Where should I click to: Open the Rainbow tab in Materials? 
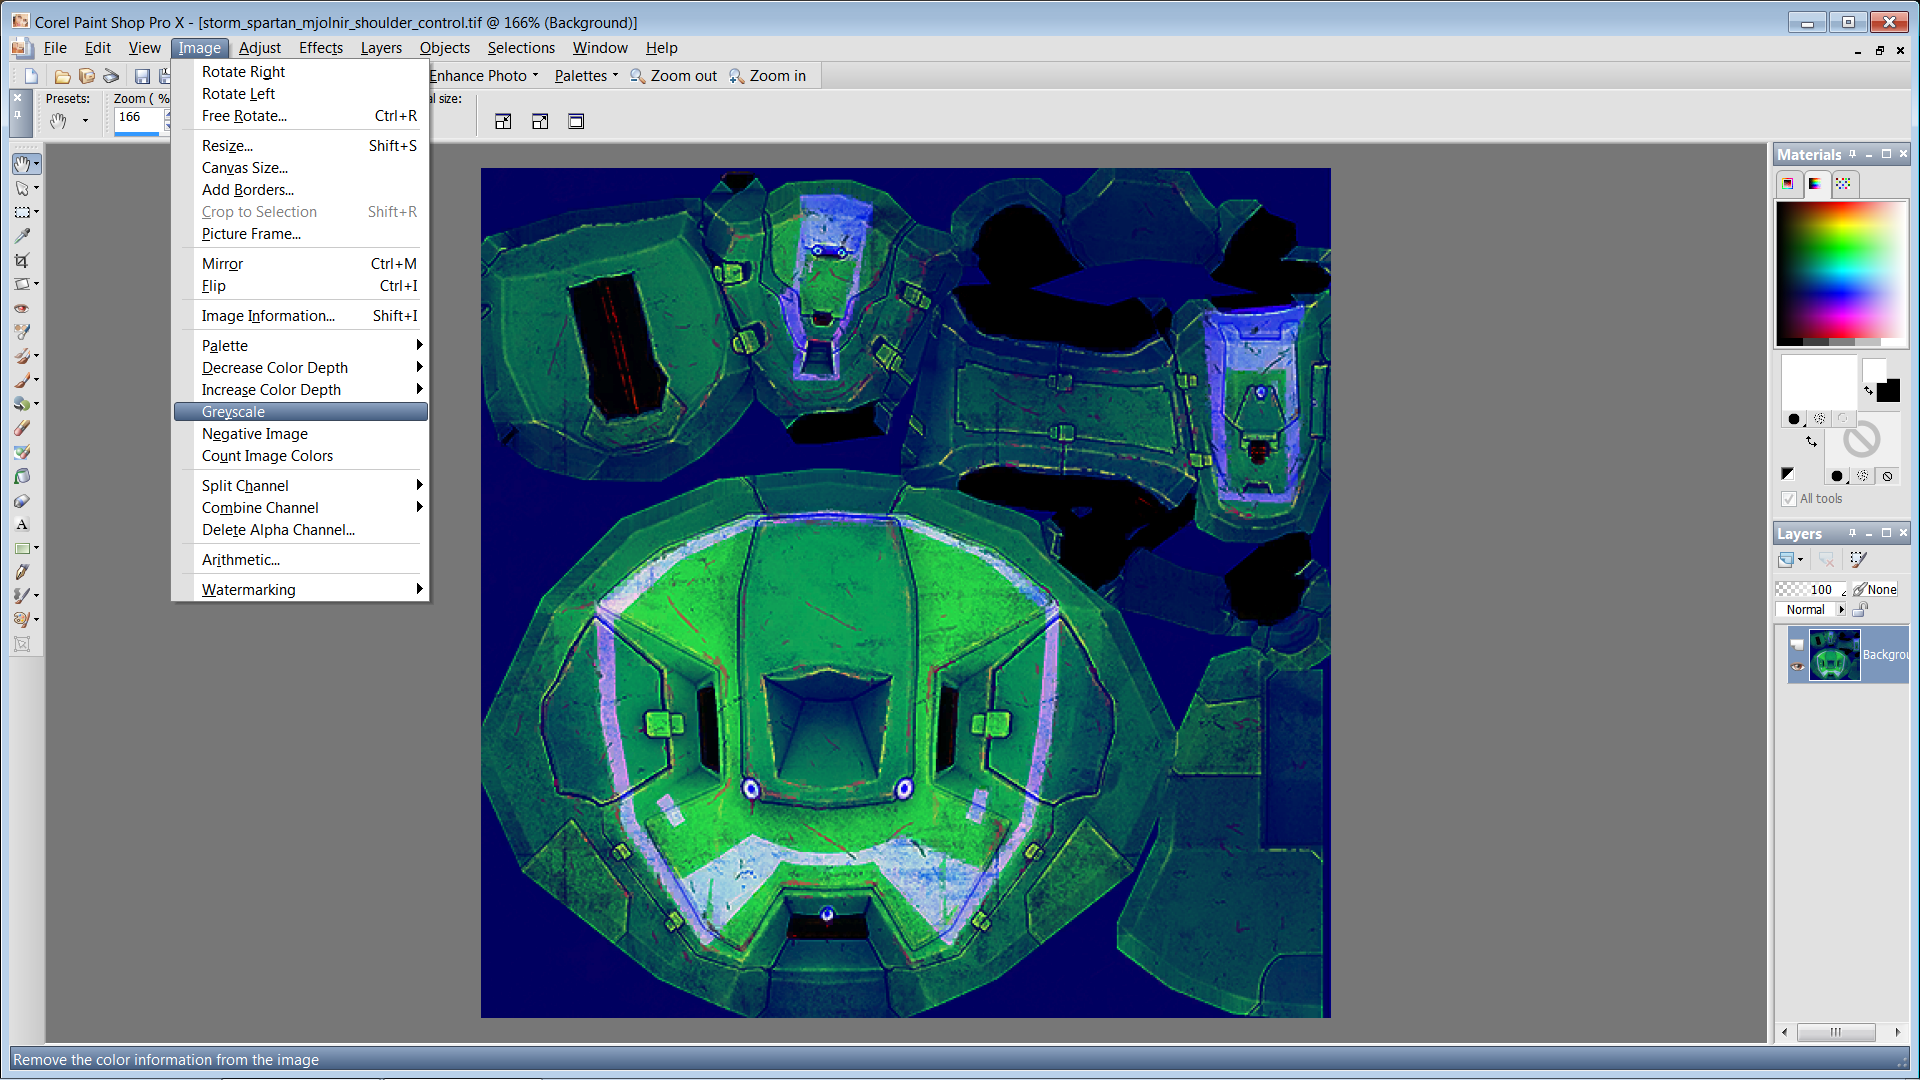[1815, 183]
